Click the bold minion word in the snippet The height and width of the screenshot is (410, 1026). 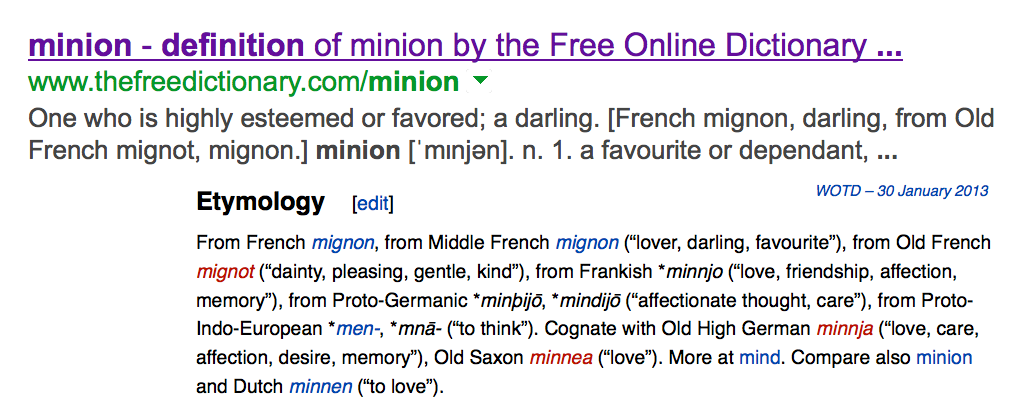tap(357, 152)
